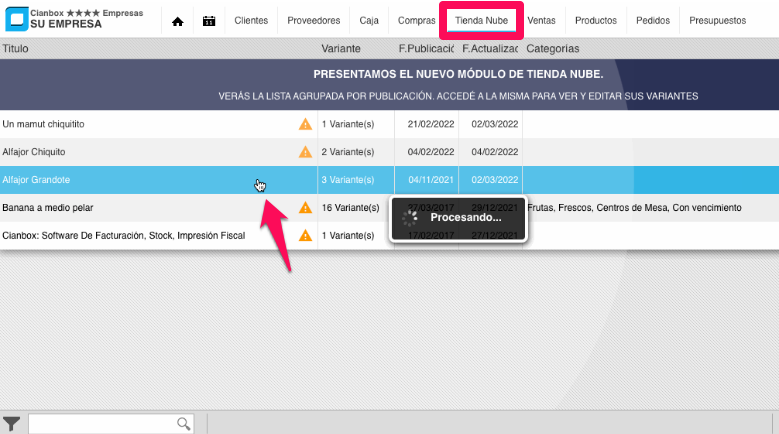Click the filter funnel icon
The image size is (779, 434).
(x=11, y=424)
